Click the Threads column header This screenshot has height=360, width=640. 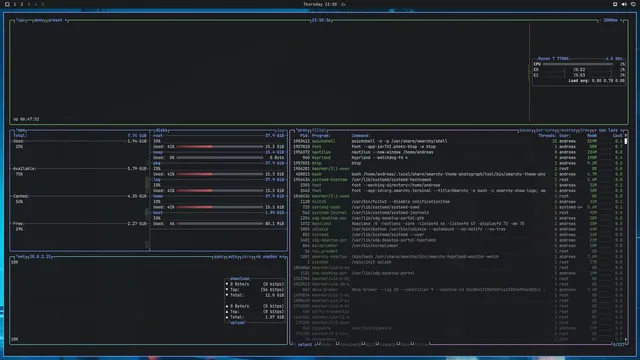[547, 136]
